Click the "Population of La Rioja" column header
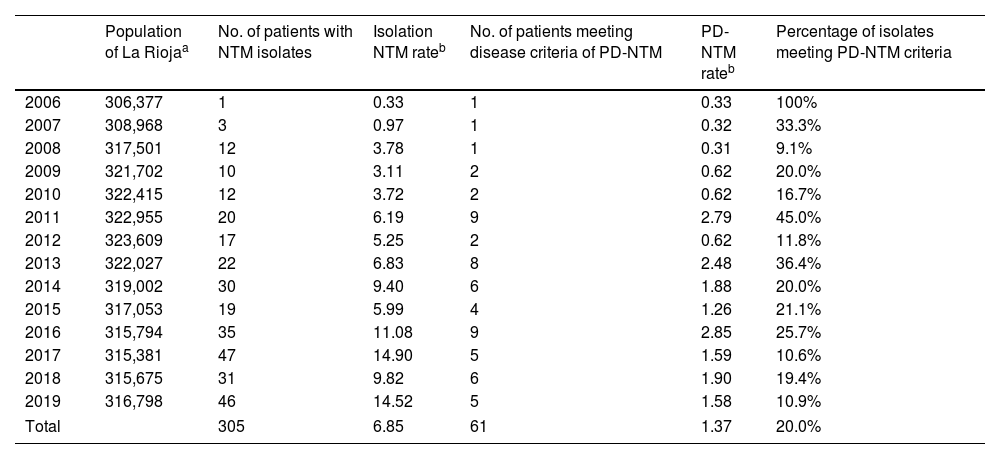This screenshot has width=1000, height=459. pyautogui.click(x=143, y=41)
